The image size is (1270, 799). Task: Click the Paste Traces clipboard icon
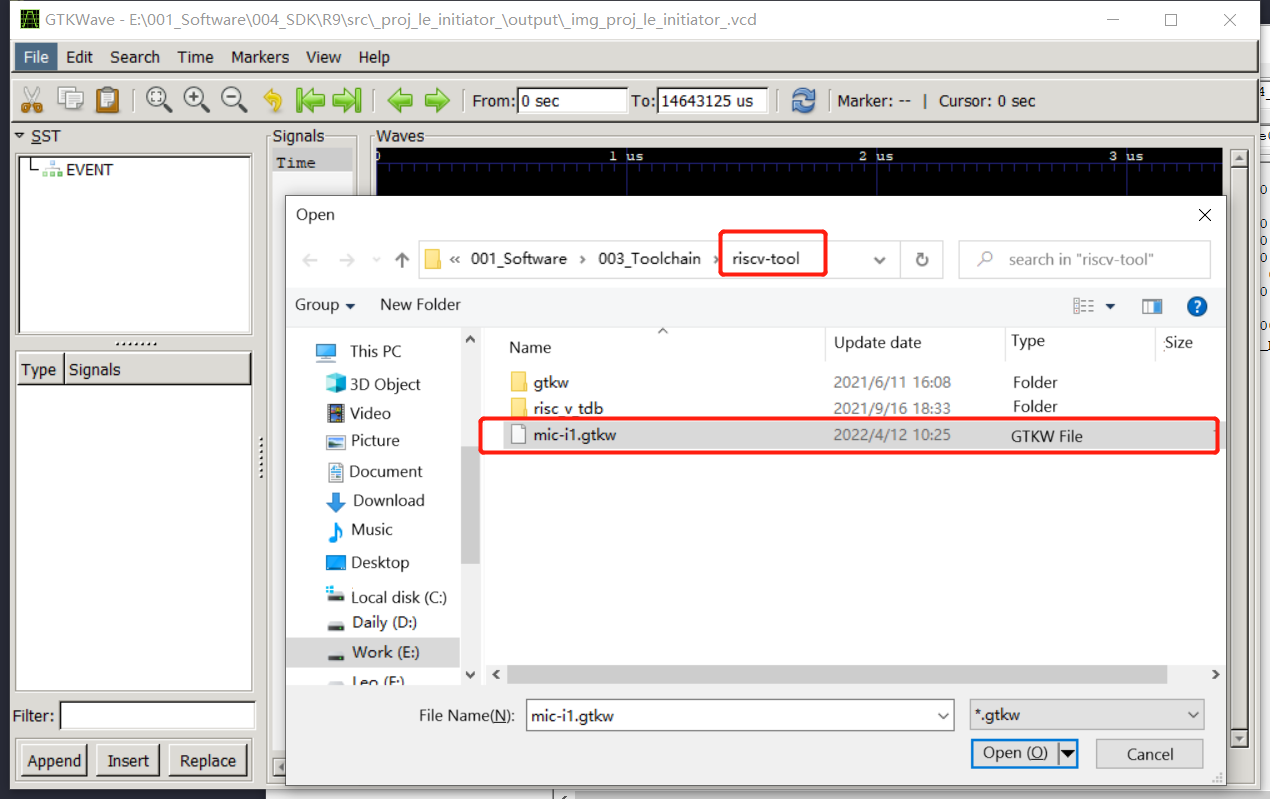pos(105,100)
